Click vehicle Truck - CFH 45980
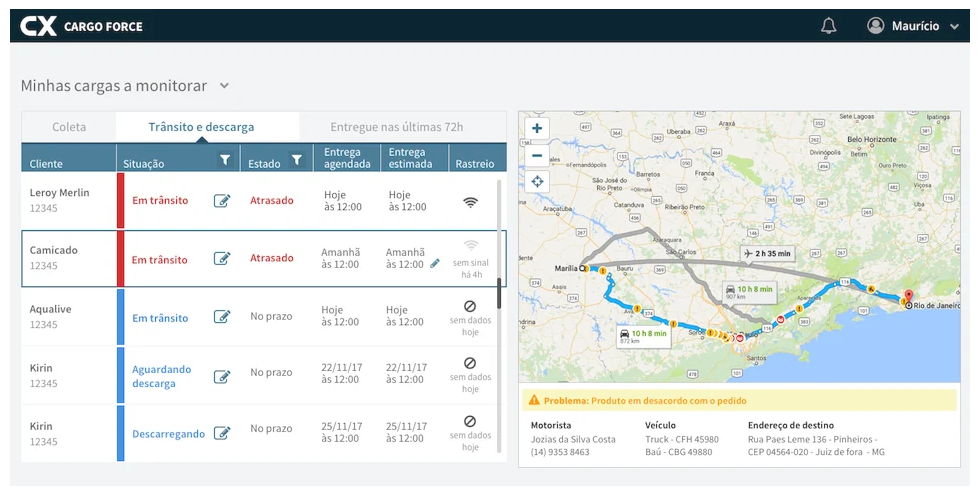Screen dimensions: 978x497 [682, 439]
